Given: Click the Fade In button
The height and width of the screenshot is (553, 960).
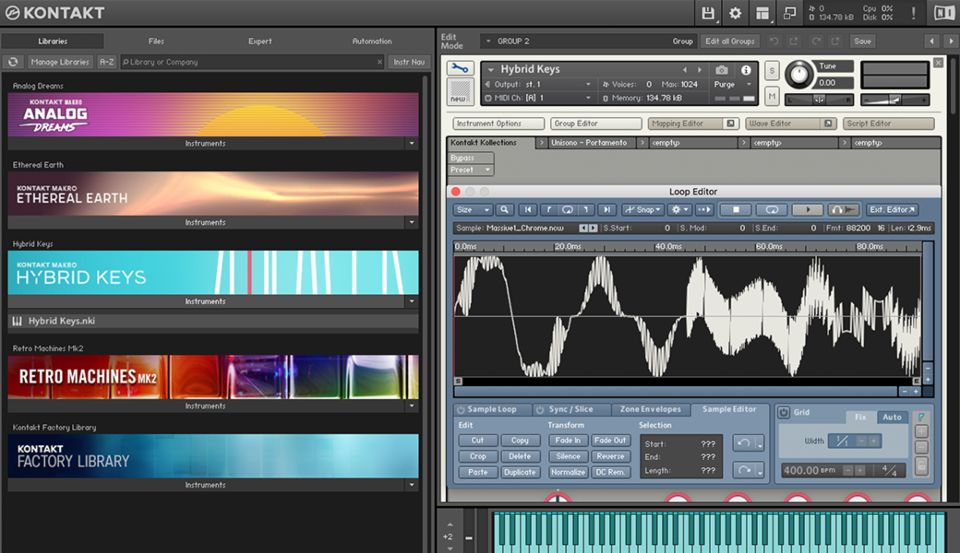Looking at the screenshot, I should click(568, 440).
